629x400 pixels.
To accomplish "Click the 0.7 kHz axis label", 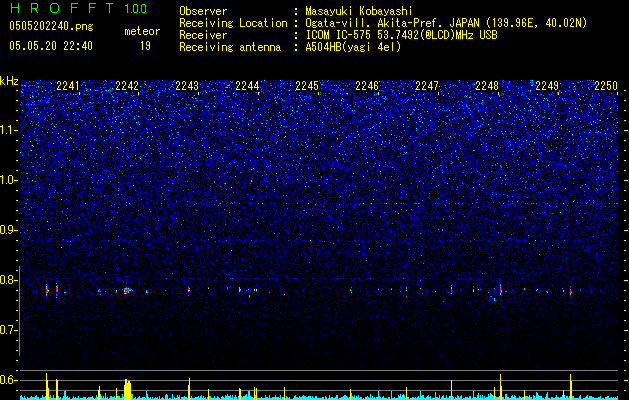I will tap(9, 330).
